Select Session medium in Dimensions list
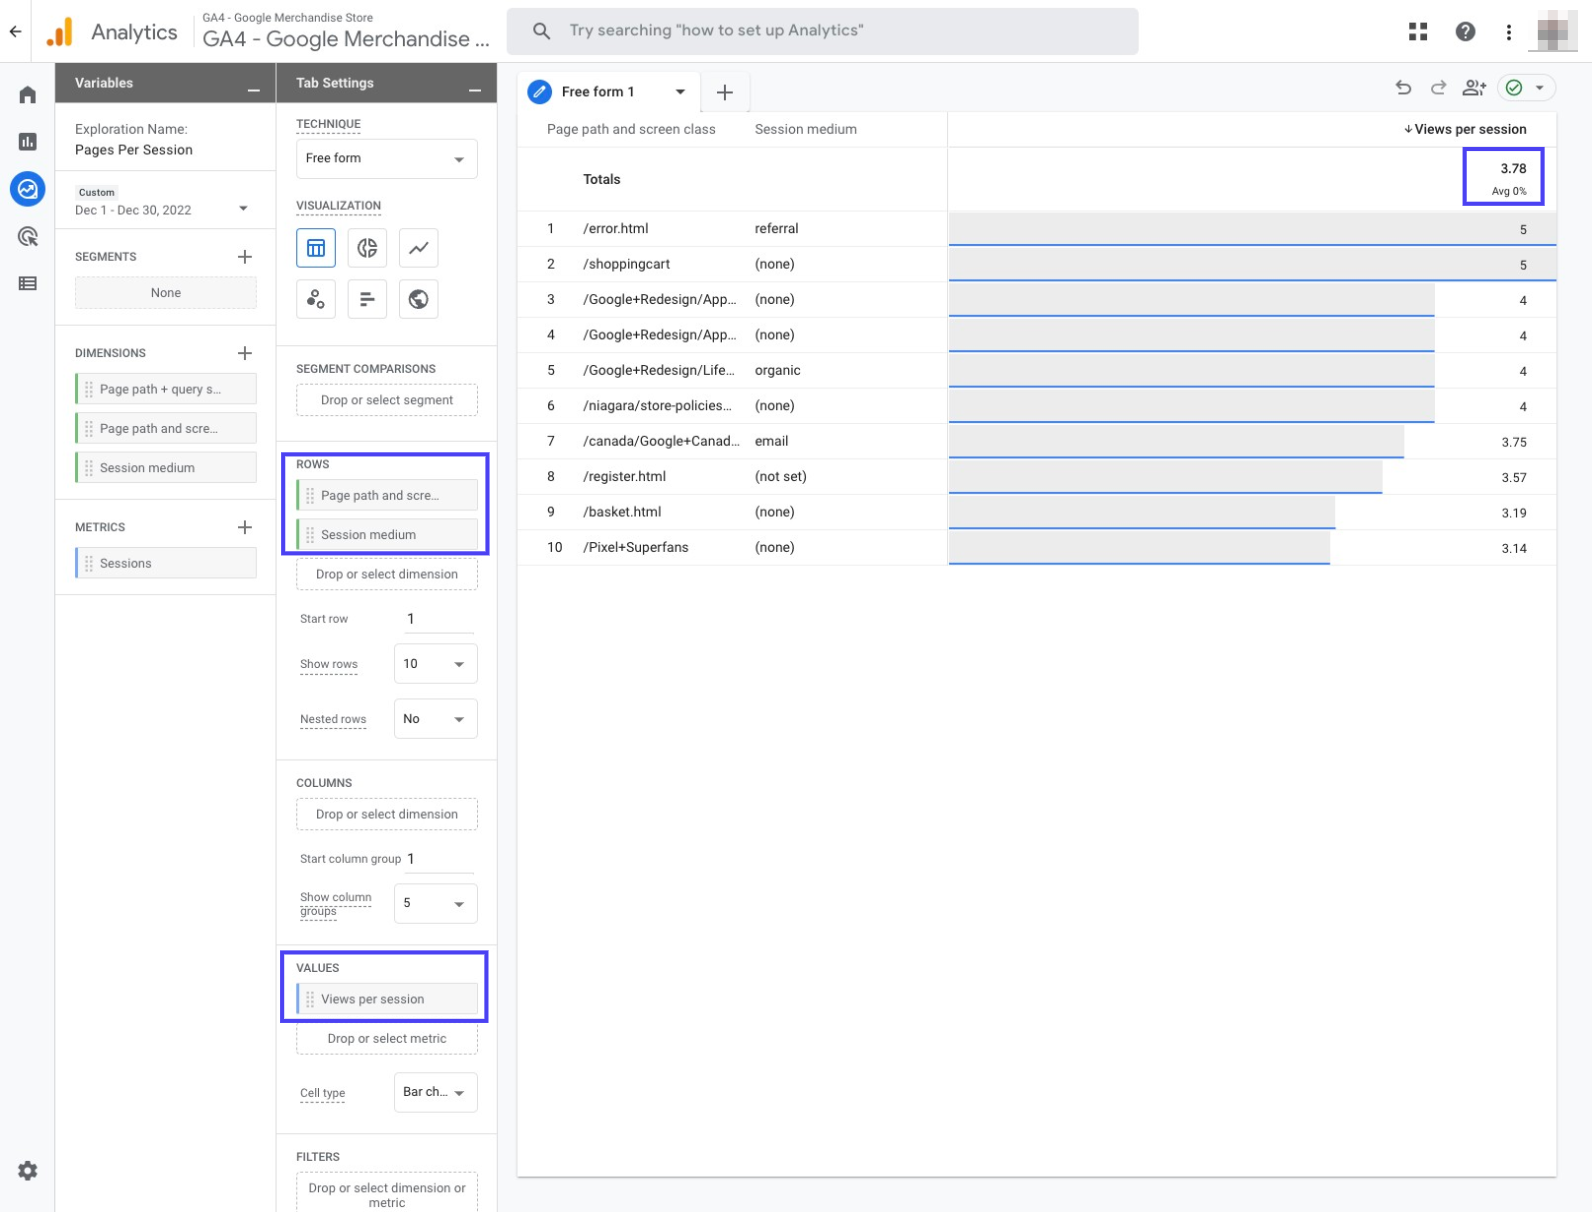The image size is (1592, 1212). (165, 467)
